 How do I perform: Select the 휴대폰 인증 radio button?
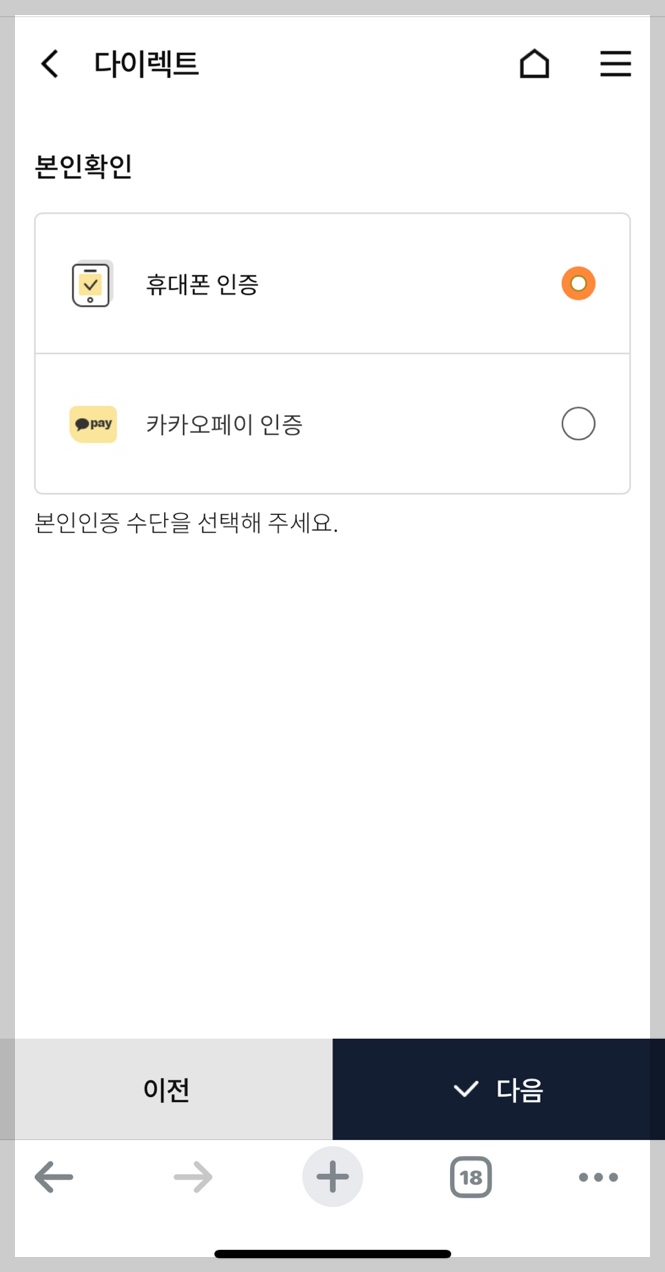[578, 283]
